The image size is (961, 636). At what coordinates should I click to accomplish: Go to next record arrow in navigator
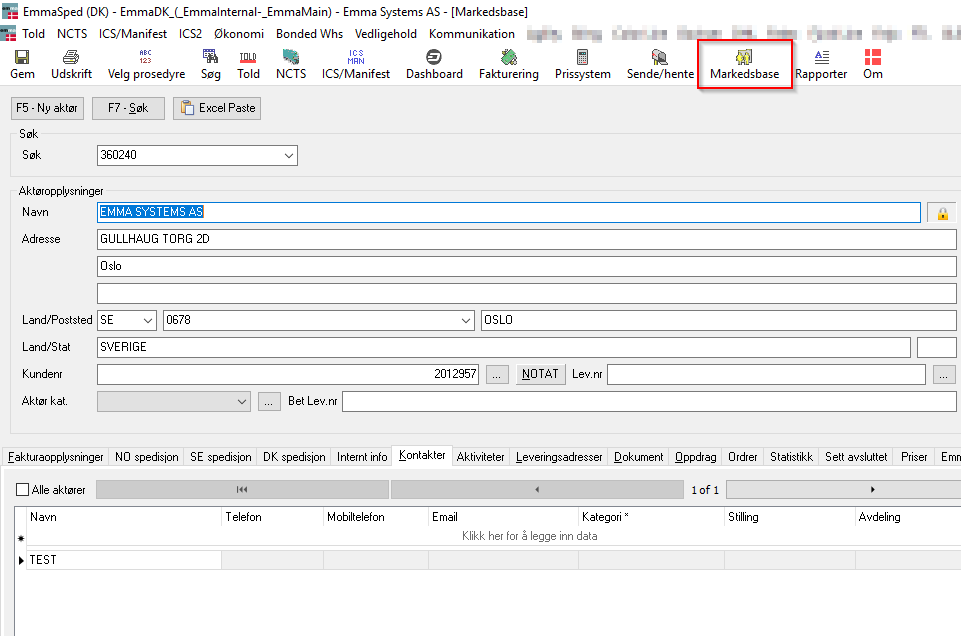873,490
